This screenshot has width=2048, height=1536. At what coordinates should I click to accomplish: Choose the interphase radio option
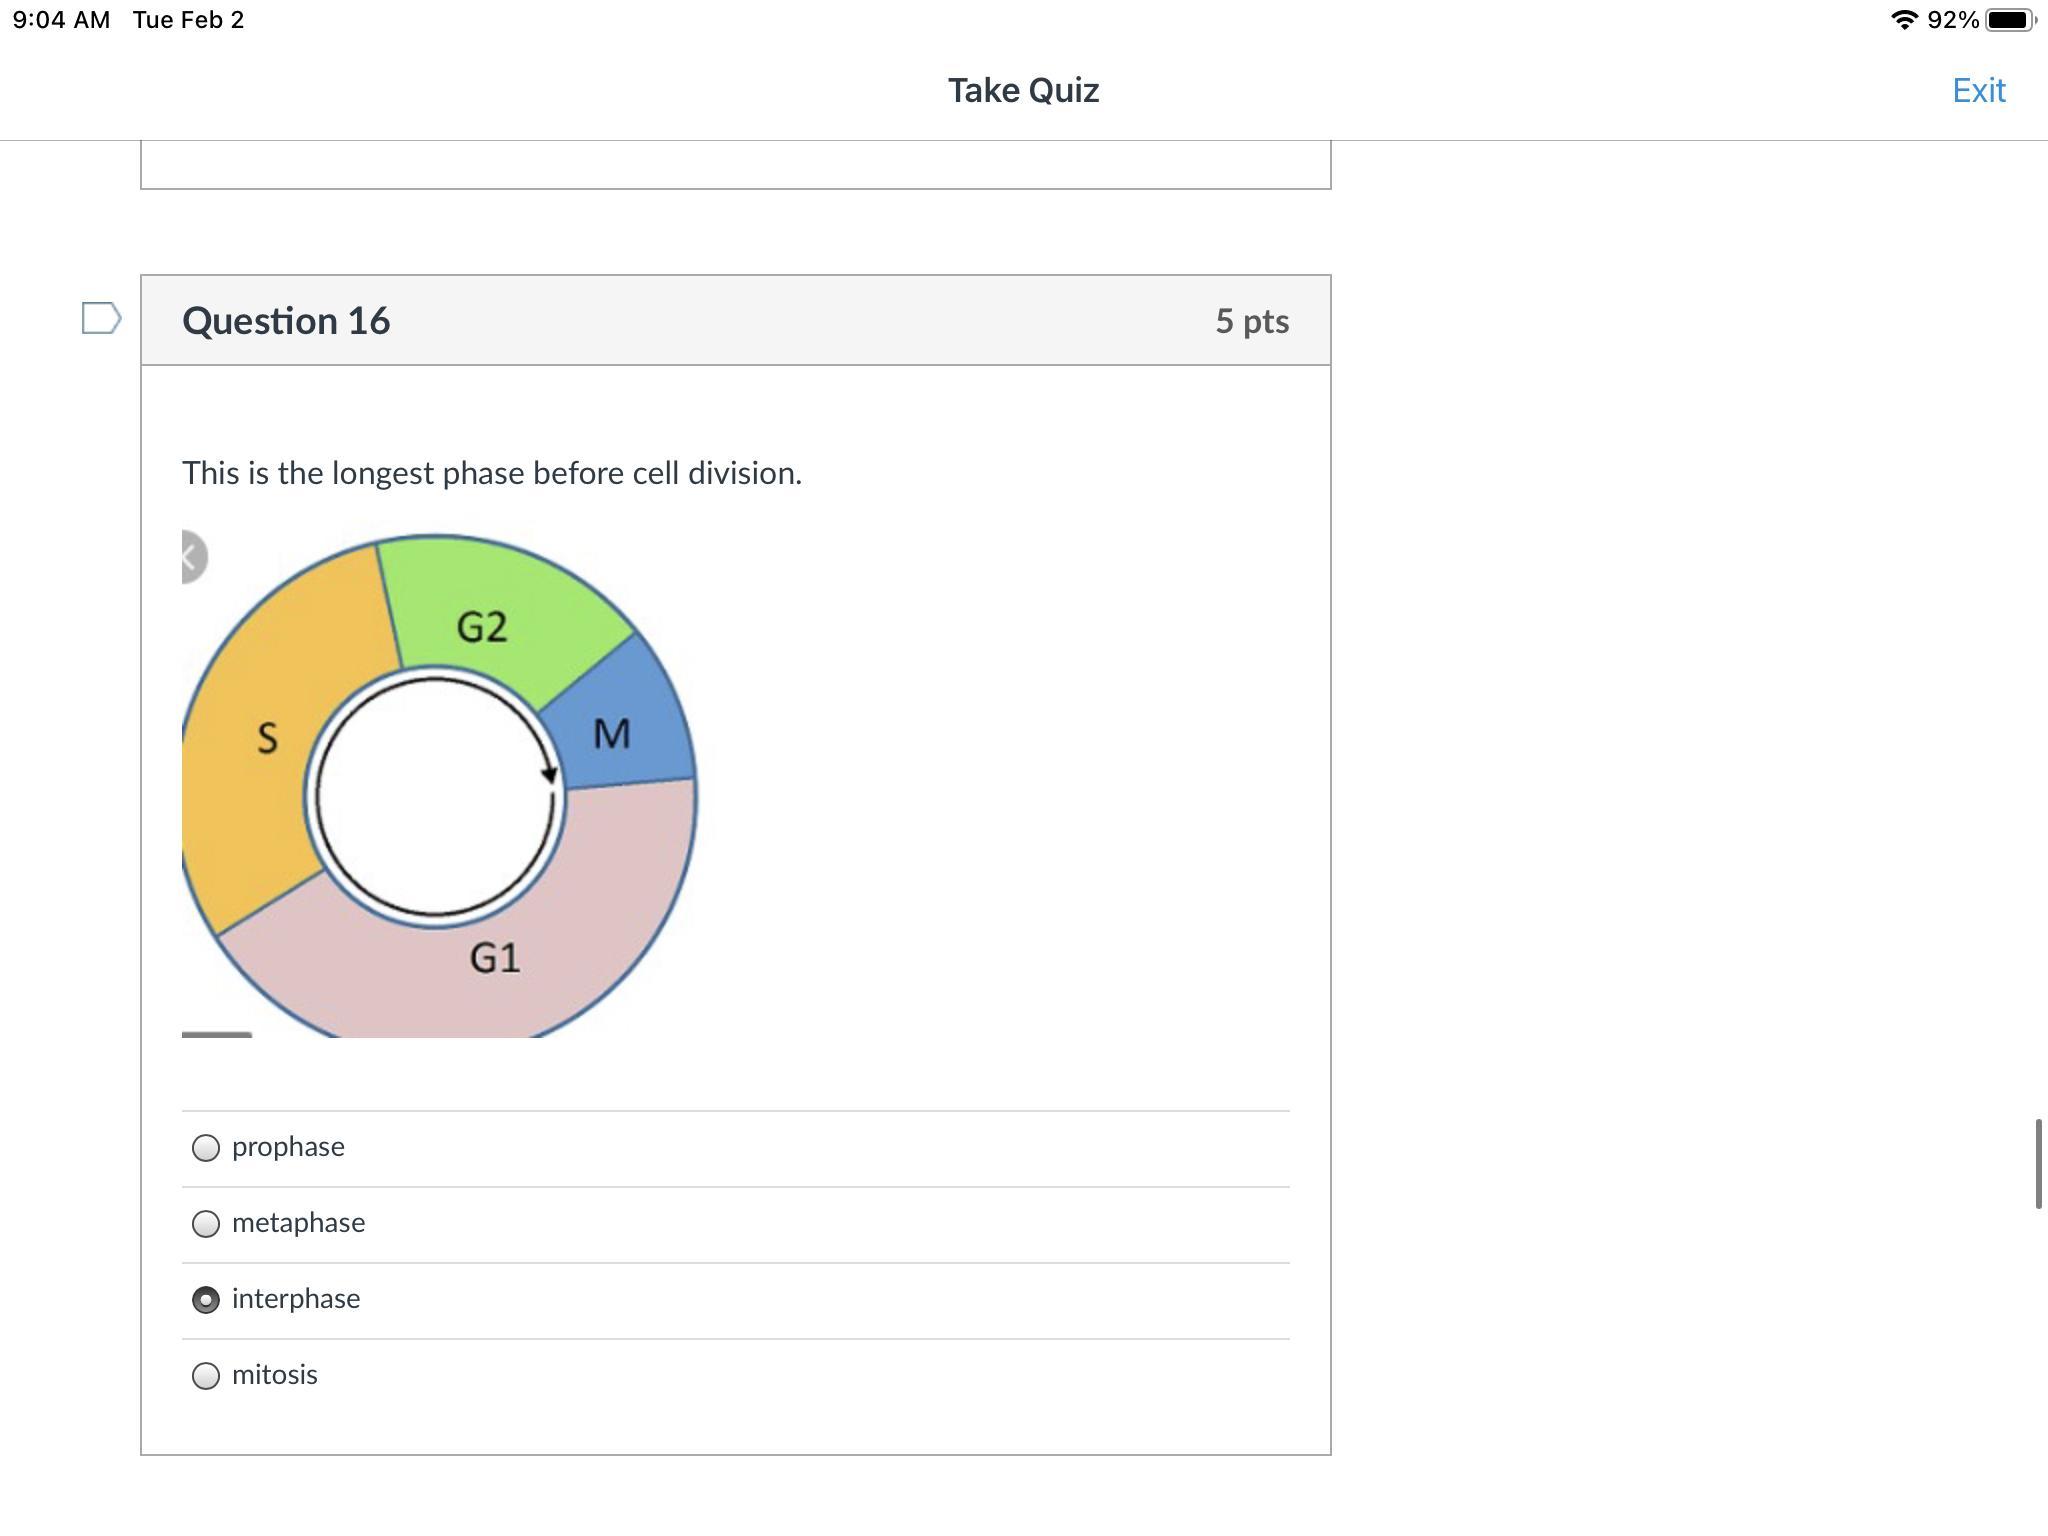(x=206, y=1300)
